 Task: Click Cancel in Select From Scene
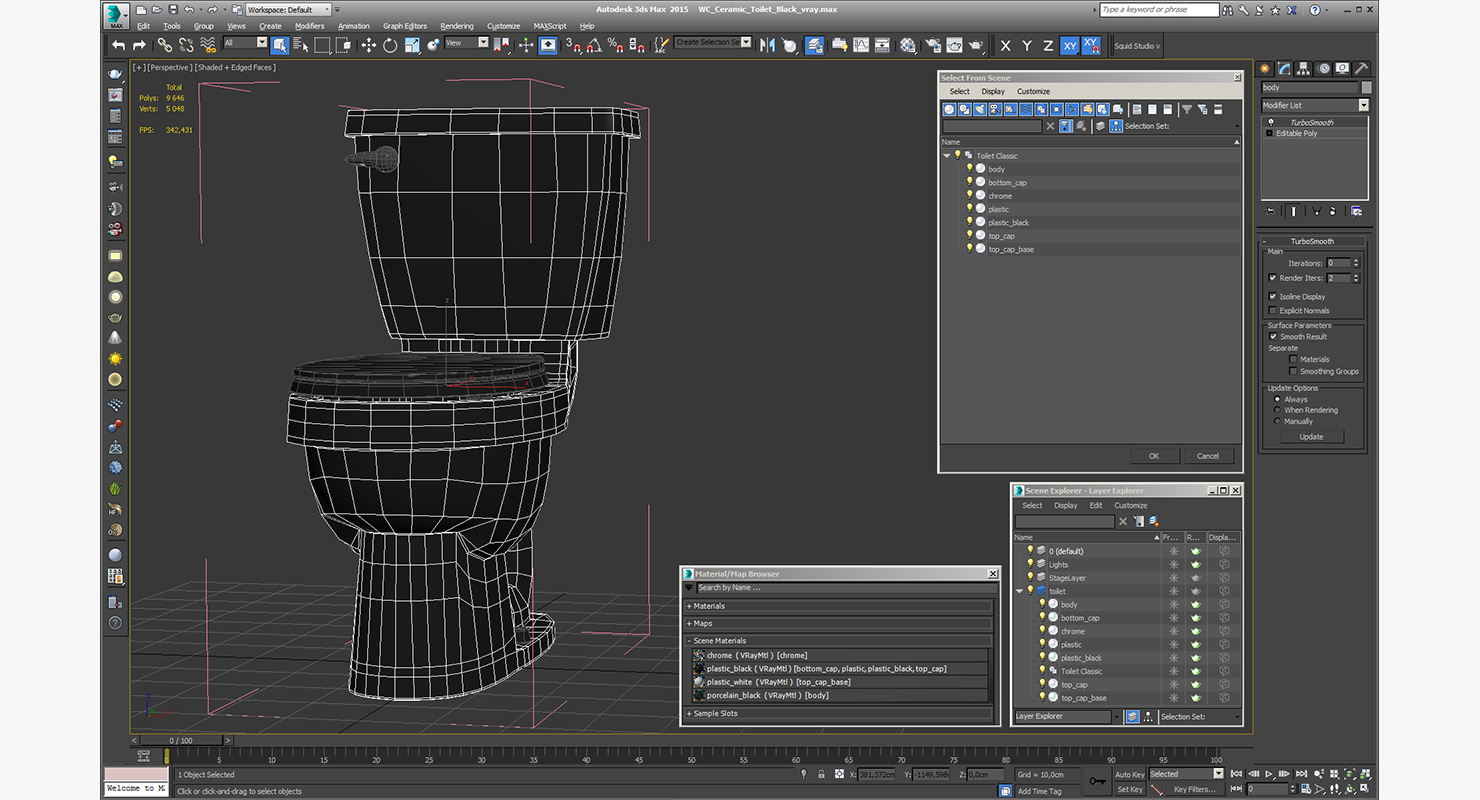tap(1208, 456)
